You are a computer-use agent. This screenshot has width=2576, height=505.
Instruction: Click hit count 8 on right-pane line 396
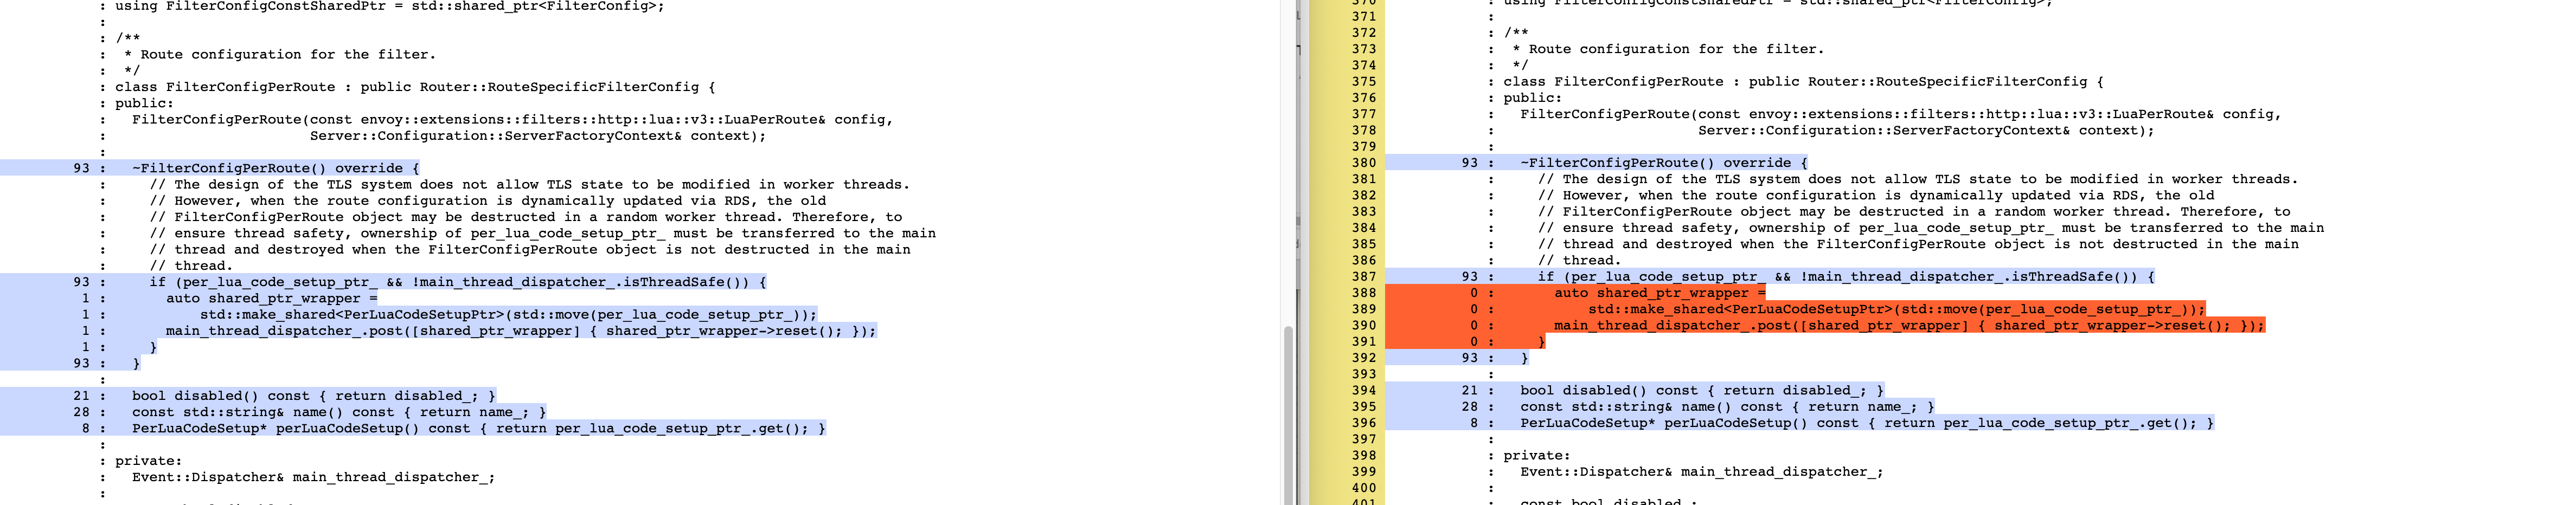1474,423
